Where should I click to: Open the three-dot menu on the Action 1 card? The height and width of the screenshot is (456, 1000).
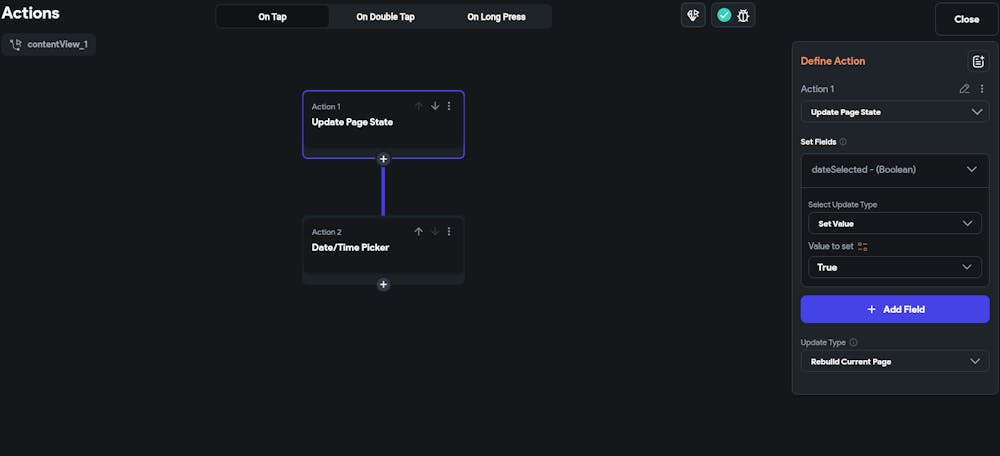[x=449, y=106]
